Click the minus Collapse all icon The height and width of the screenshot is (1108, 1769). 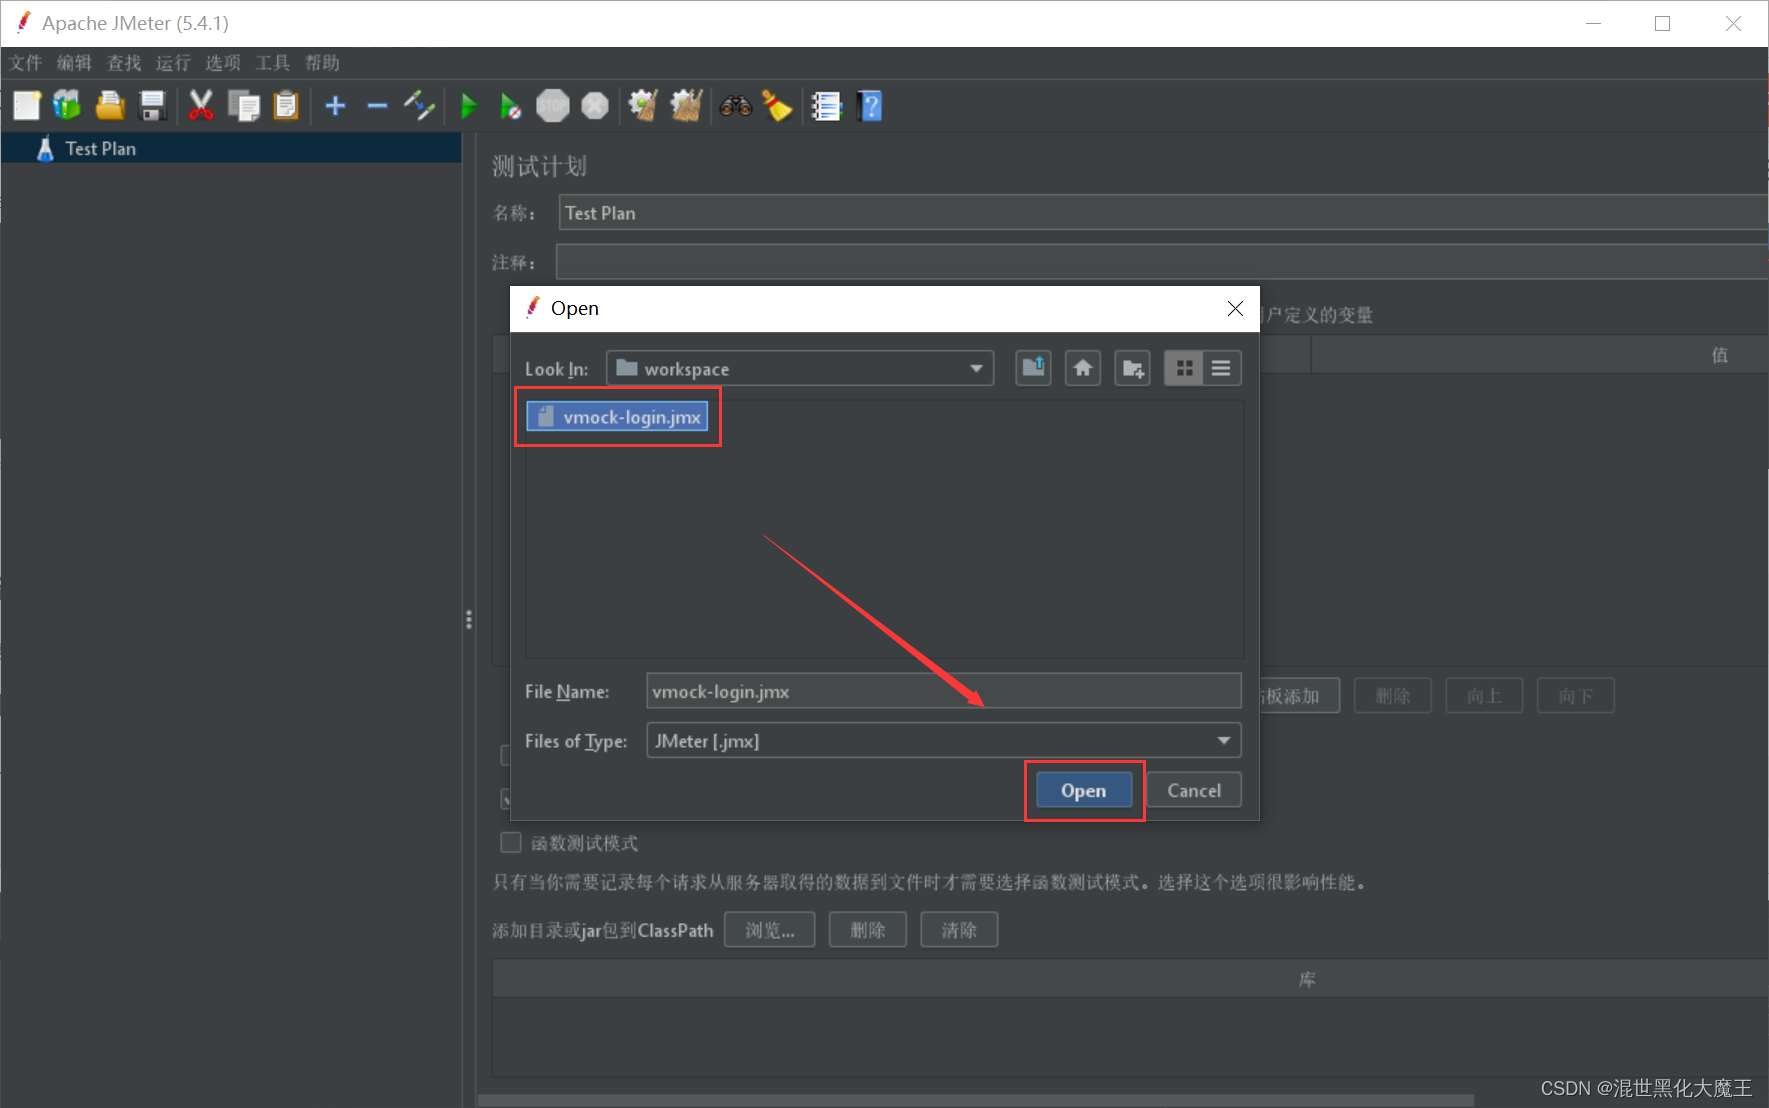[x=377, y=105]
